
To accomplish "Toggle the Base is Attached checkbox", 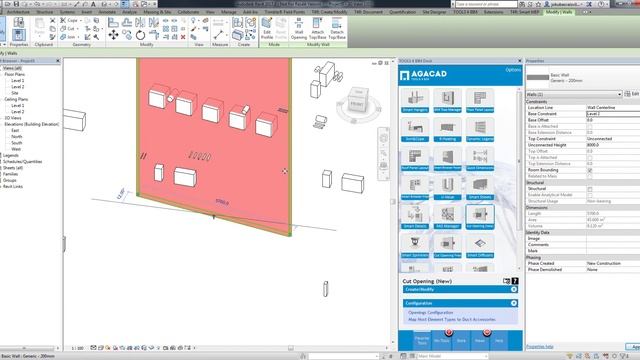I will point(590,127).
